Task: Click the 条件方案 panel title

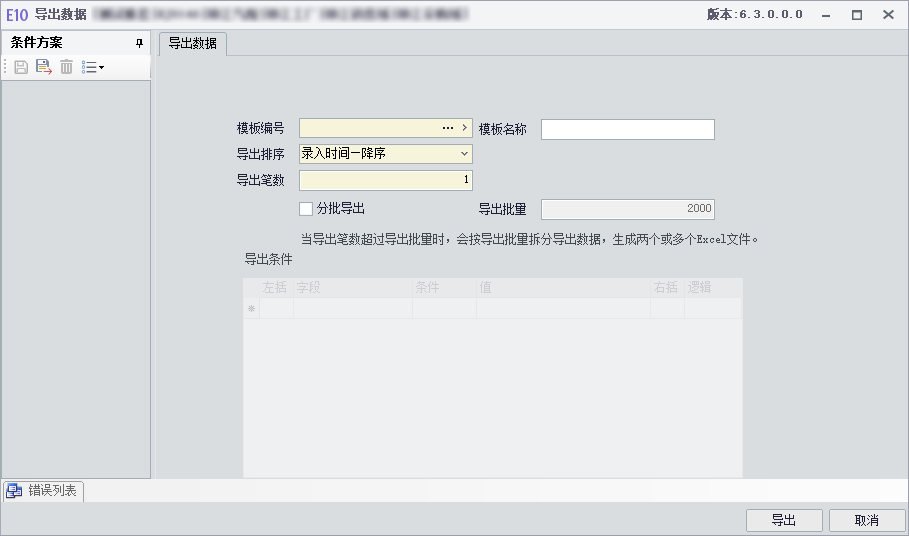Action: tap(37, 42)
